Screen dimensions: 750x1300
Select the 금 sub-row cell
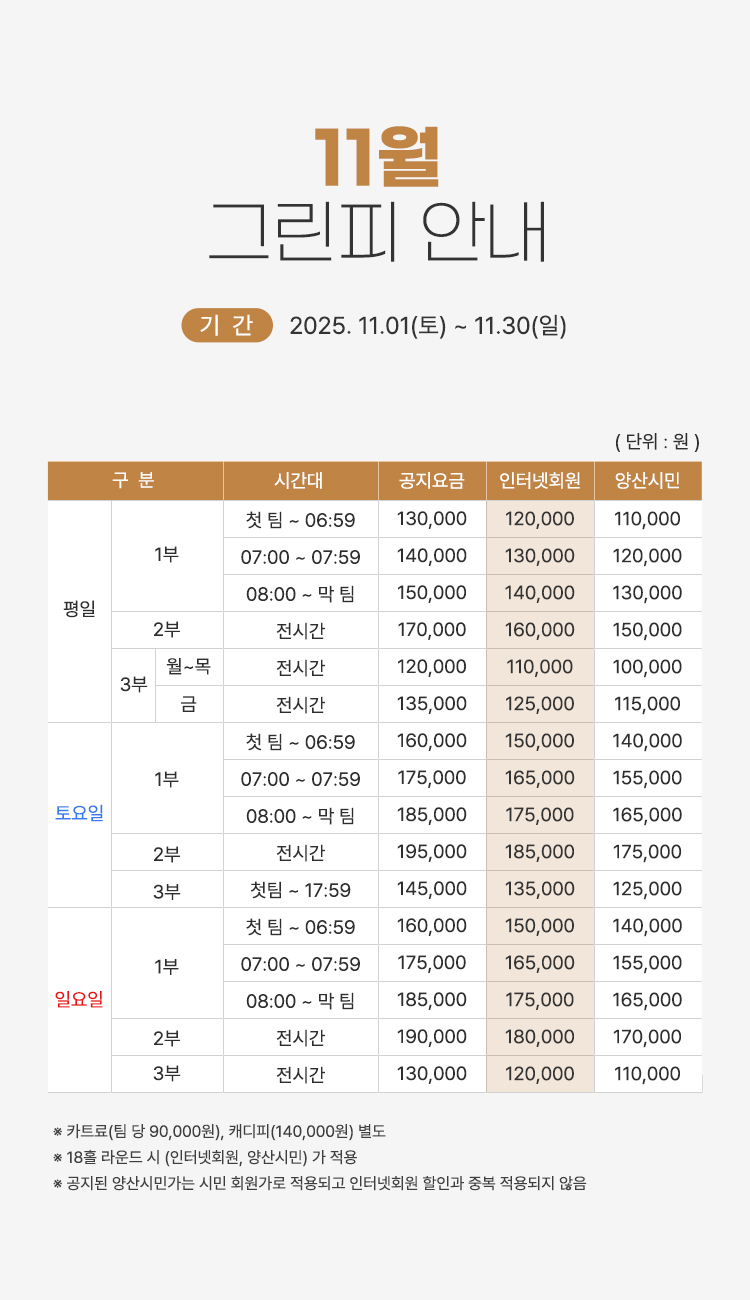coord(188,703)
